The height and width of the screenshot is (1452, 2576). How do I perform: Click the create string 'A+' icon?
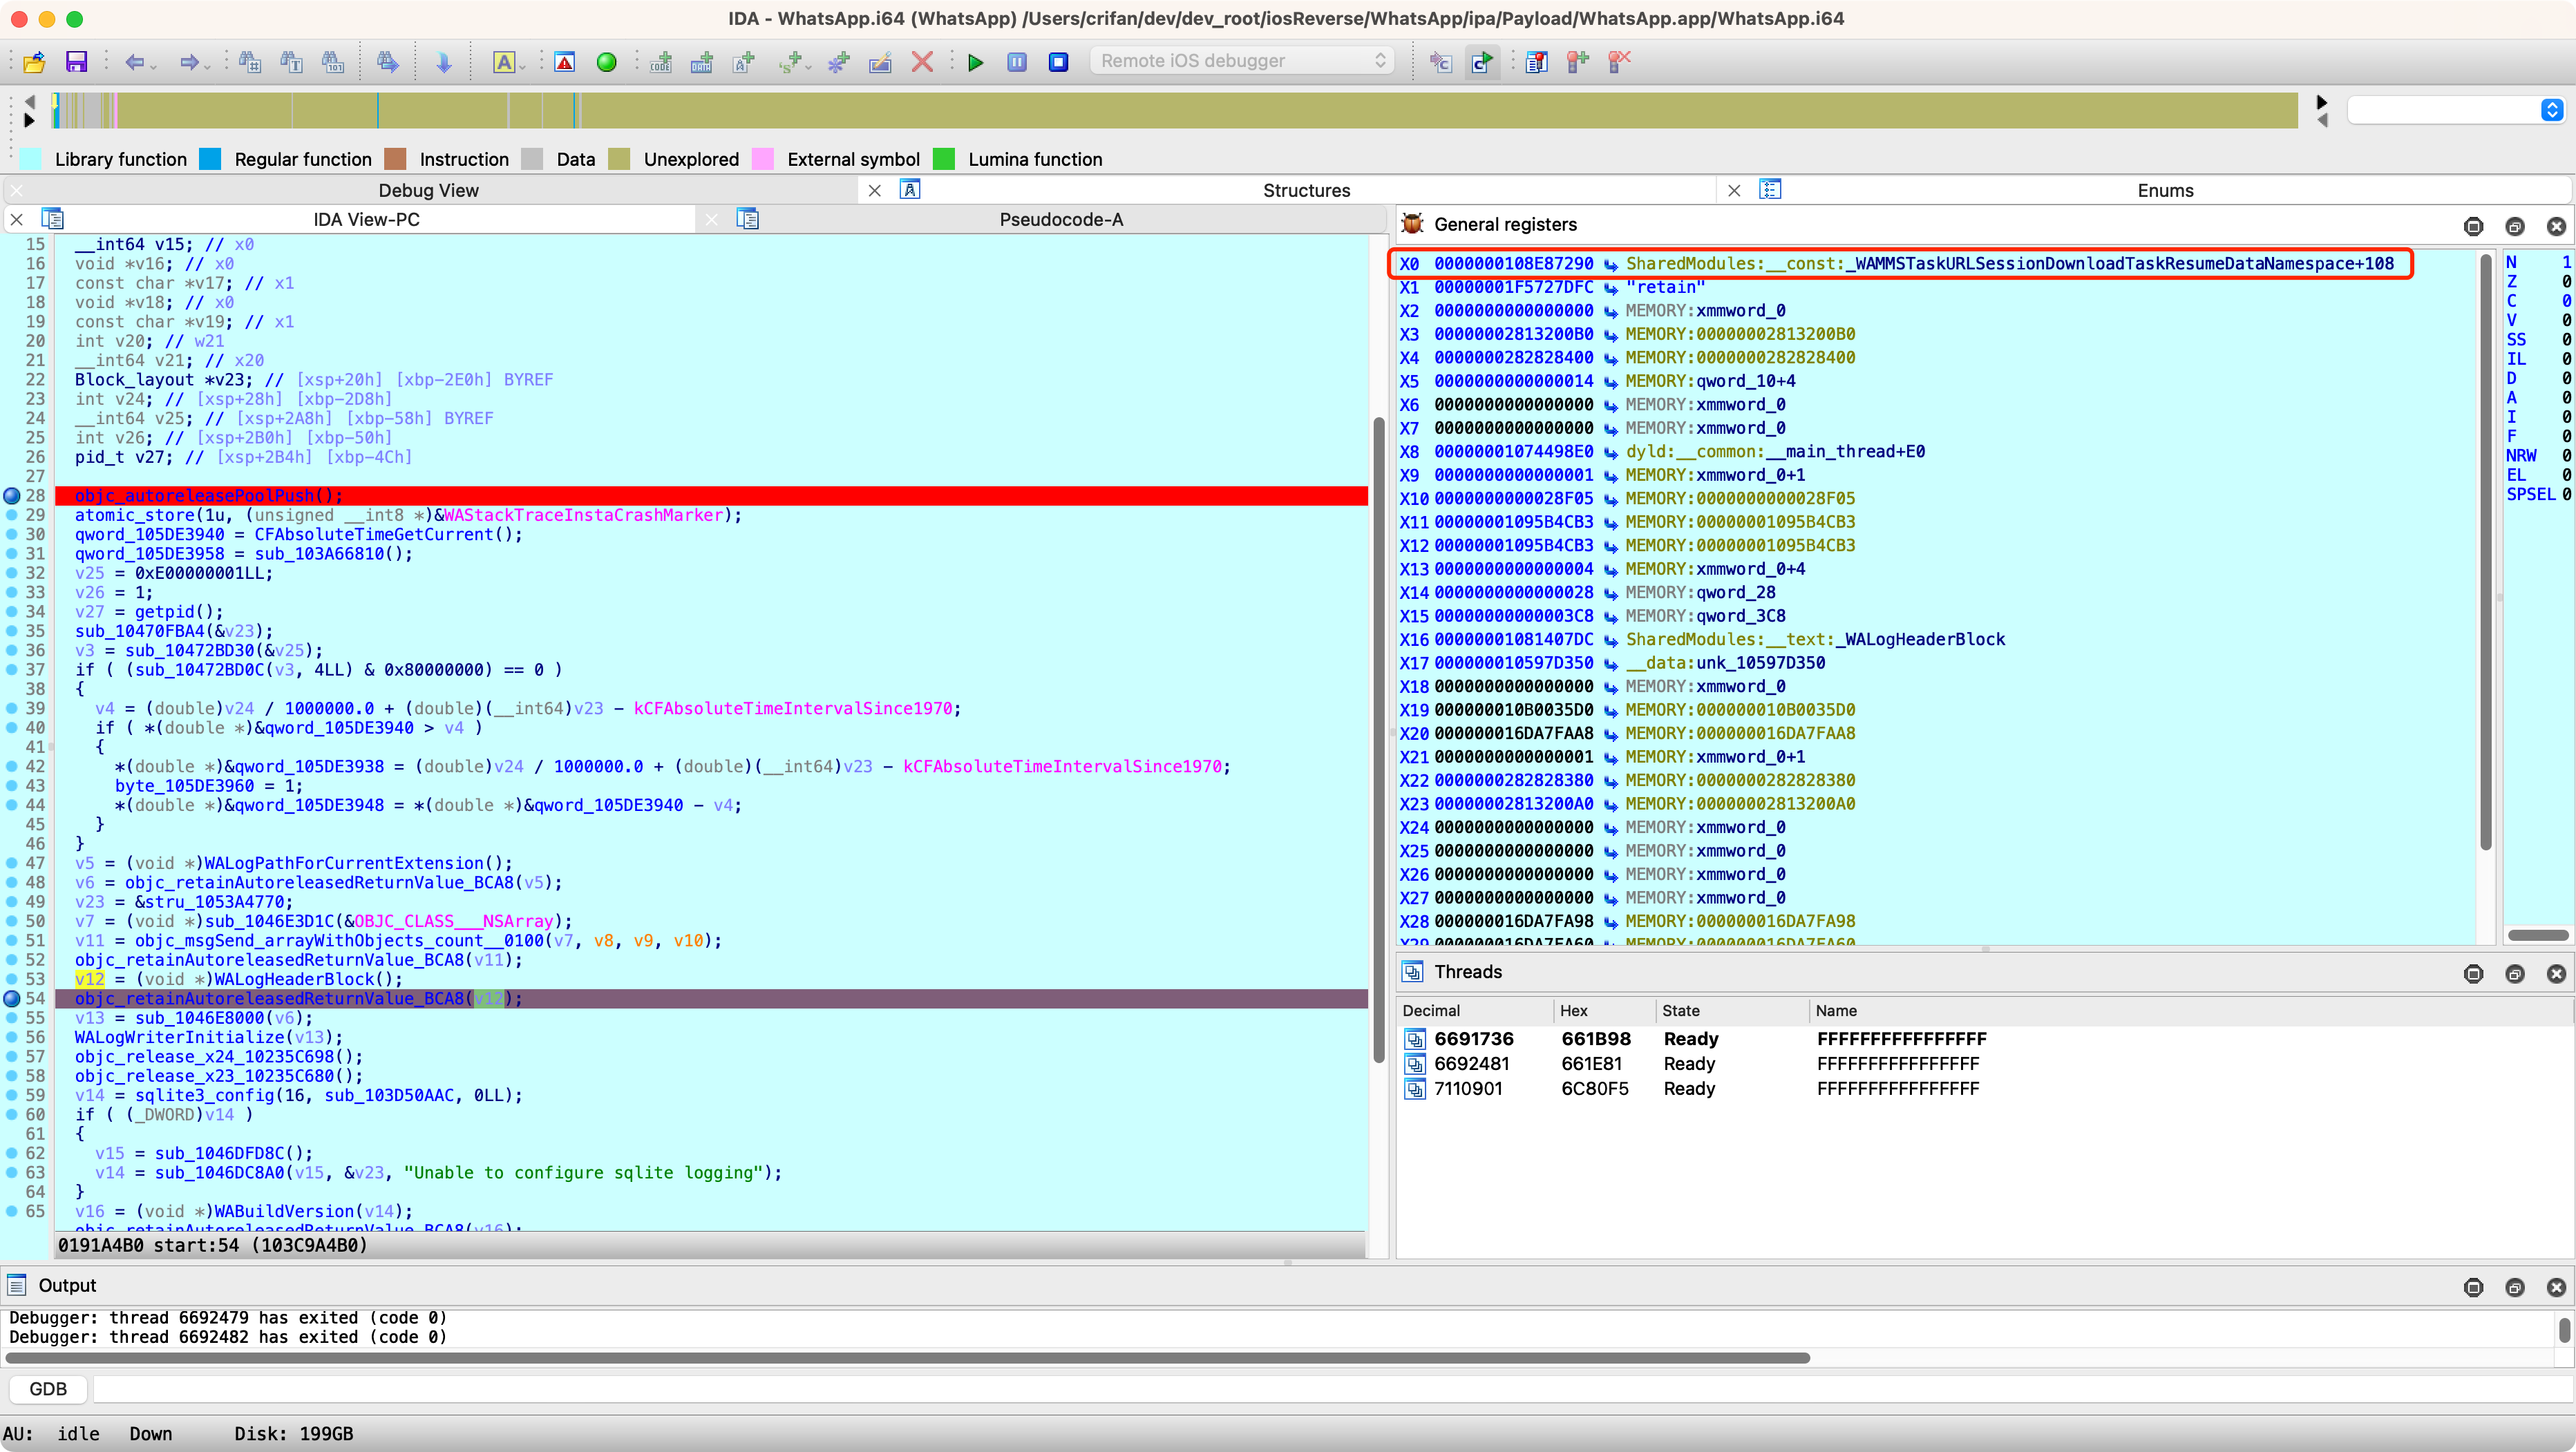[744, 62]
